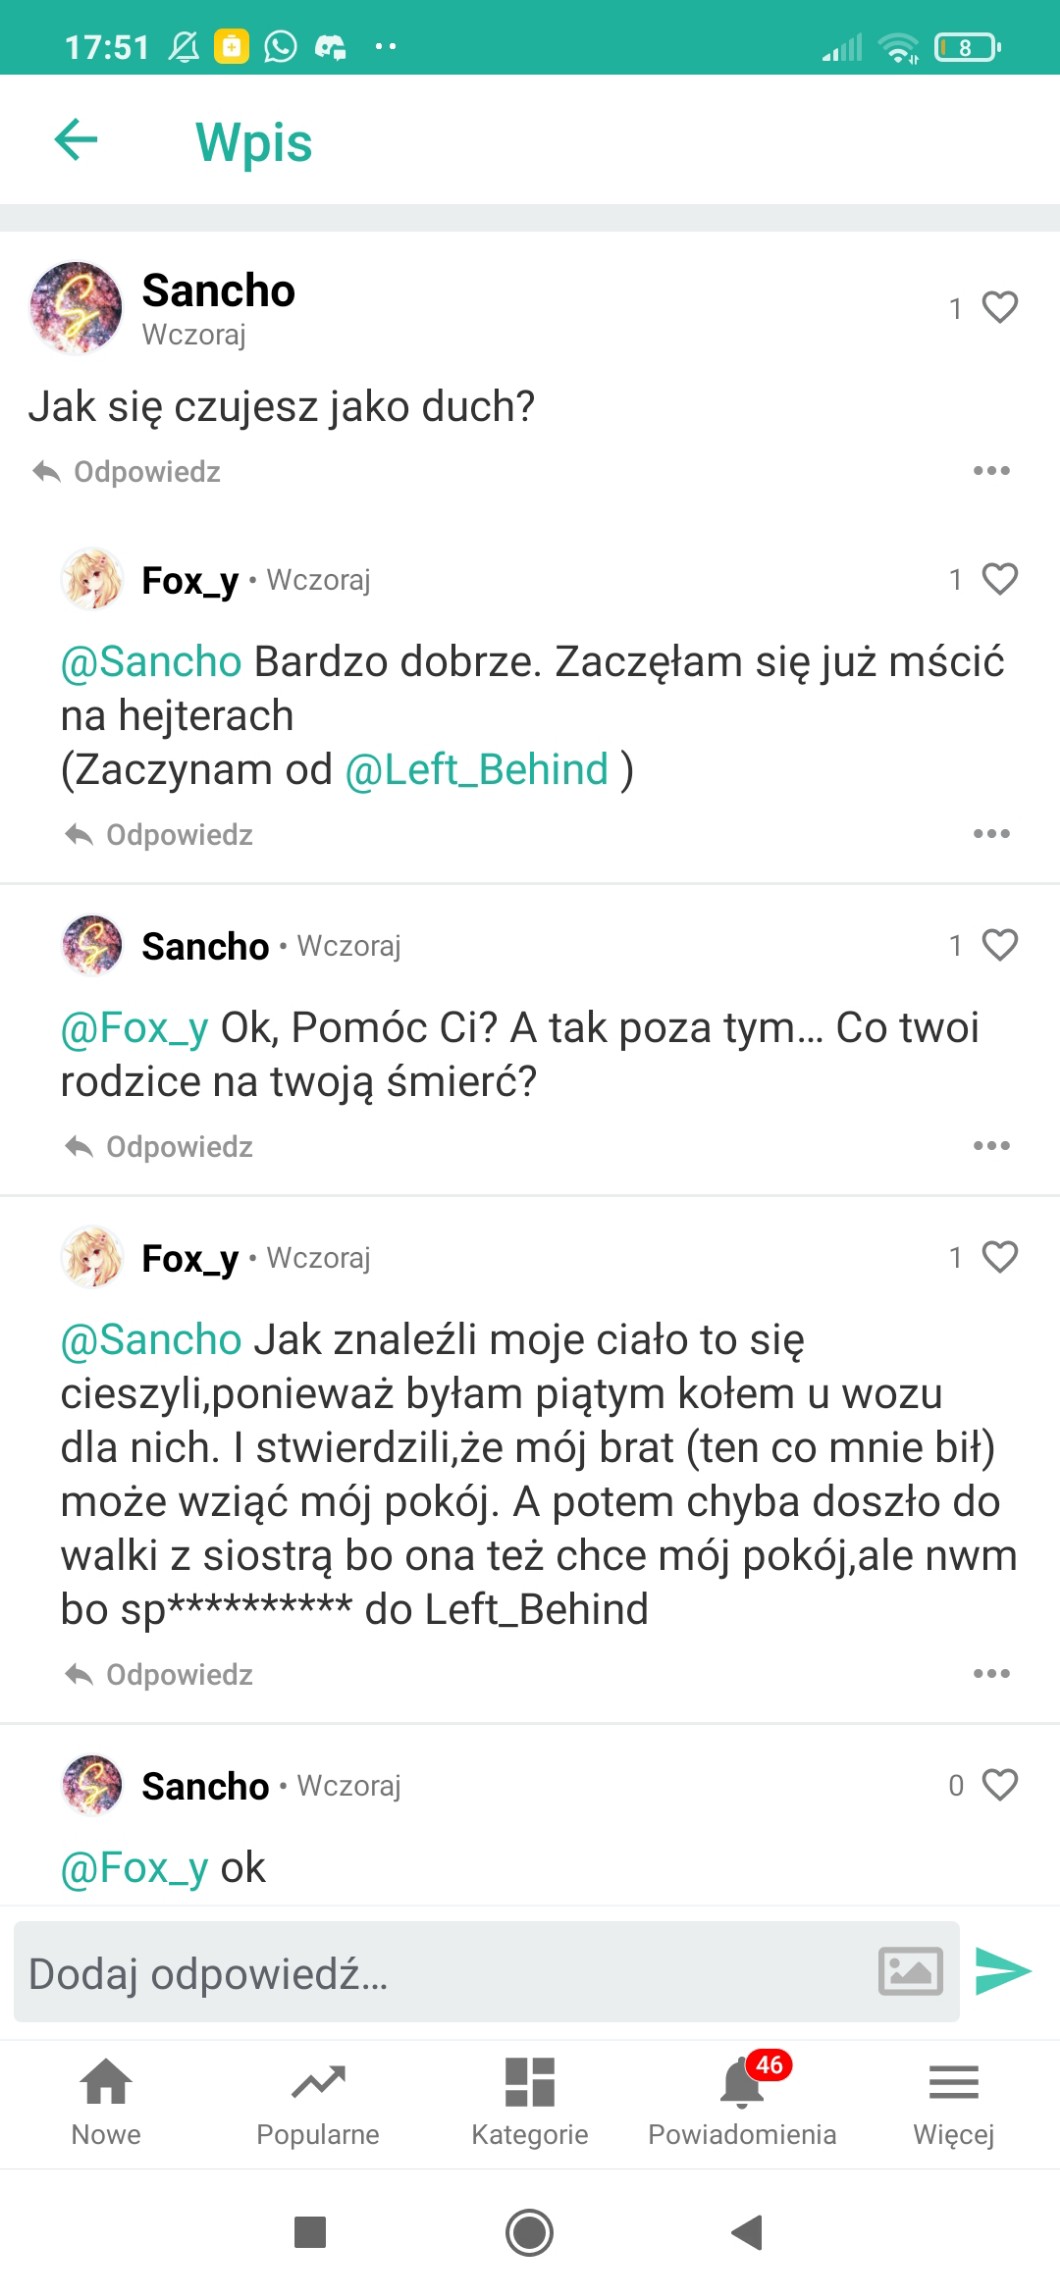The width and height of the screenshot is (1060, 2296).
Task: Open Sancho's avatar on the main post
Action: [x=76, y=308]
